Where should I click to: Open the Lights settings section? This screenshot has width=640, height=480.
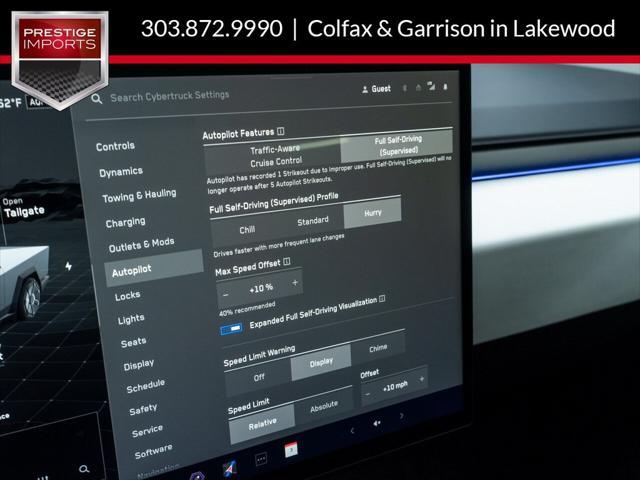(131, 319)
